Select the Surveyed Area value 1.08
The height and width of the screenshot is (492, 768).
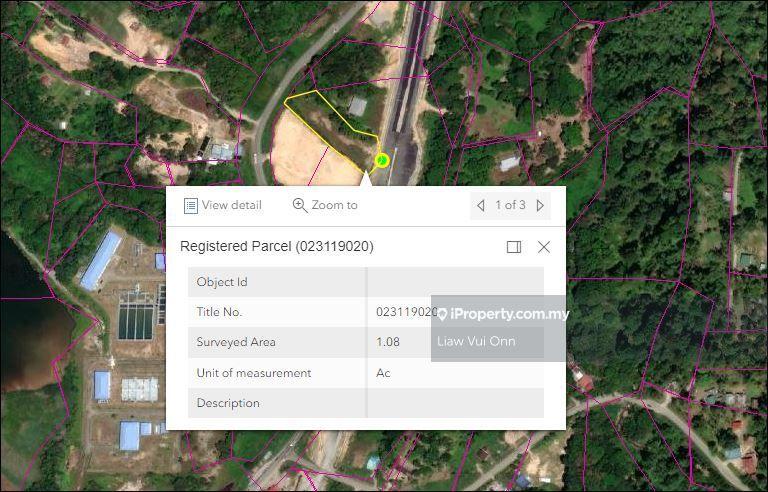pyautogui.click(x=388, y=342)
